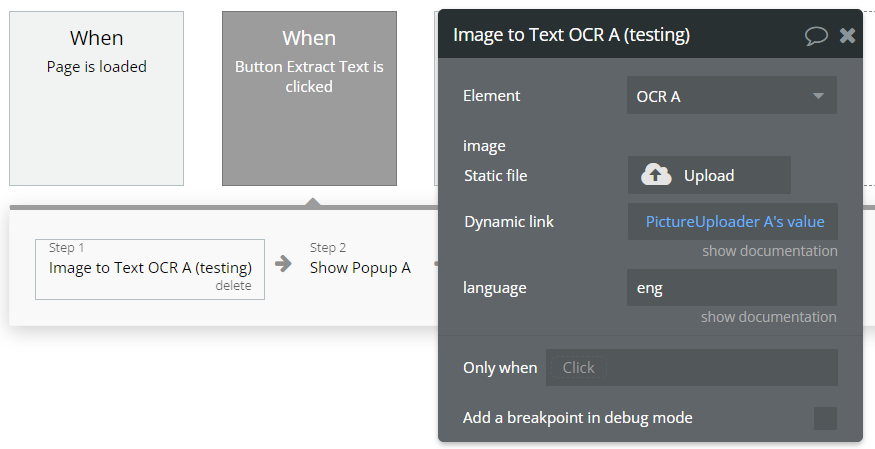The height and width of the screenshot is (449, 875).
Task: Edit the PictureUploader A's value dynamic link
Action: coord(733,222)
